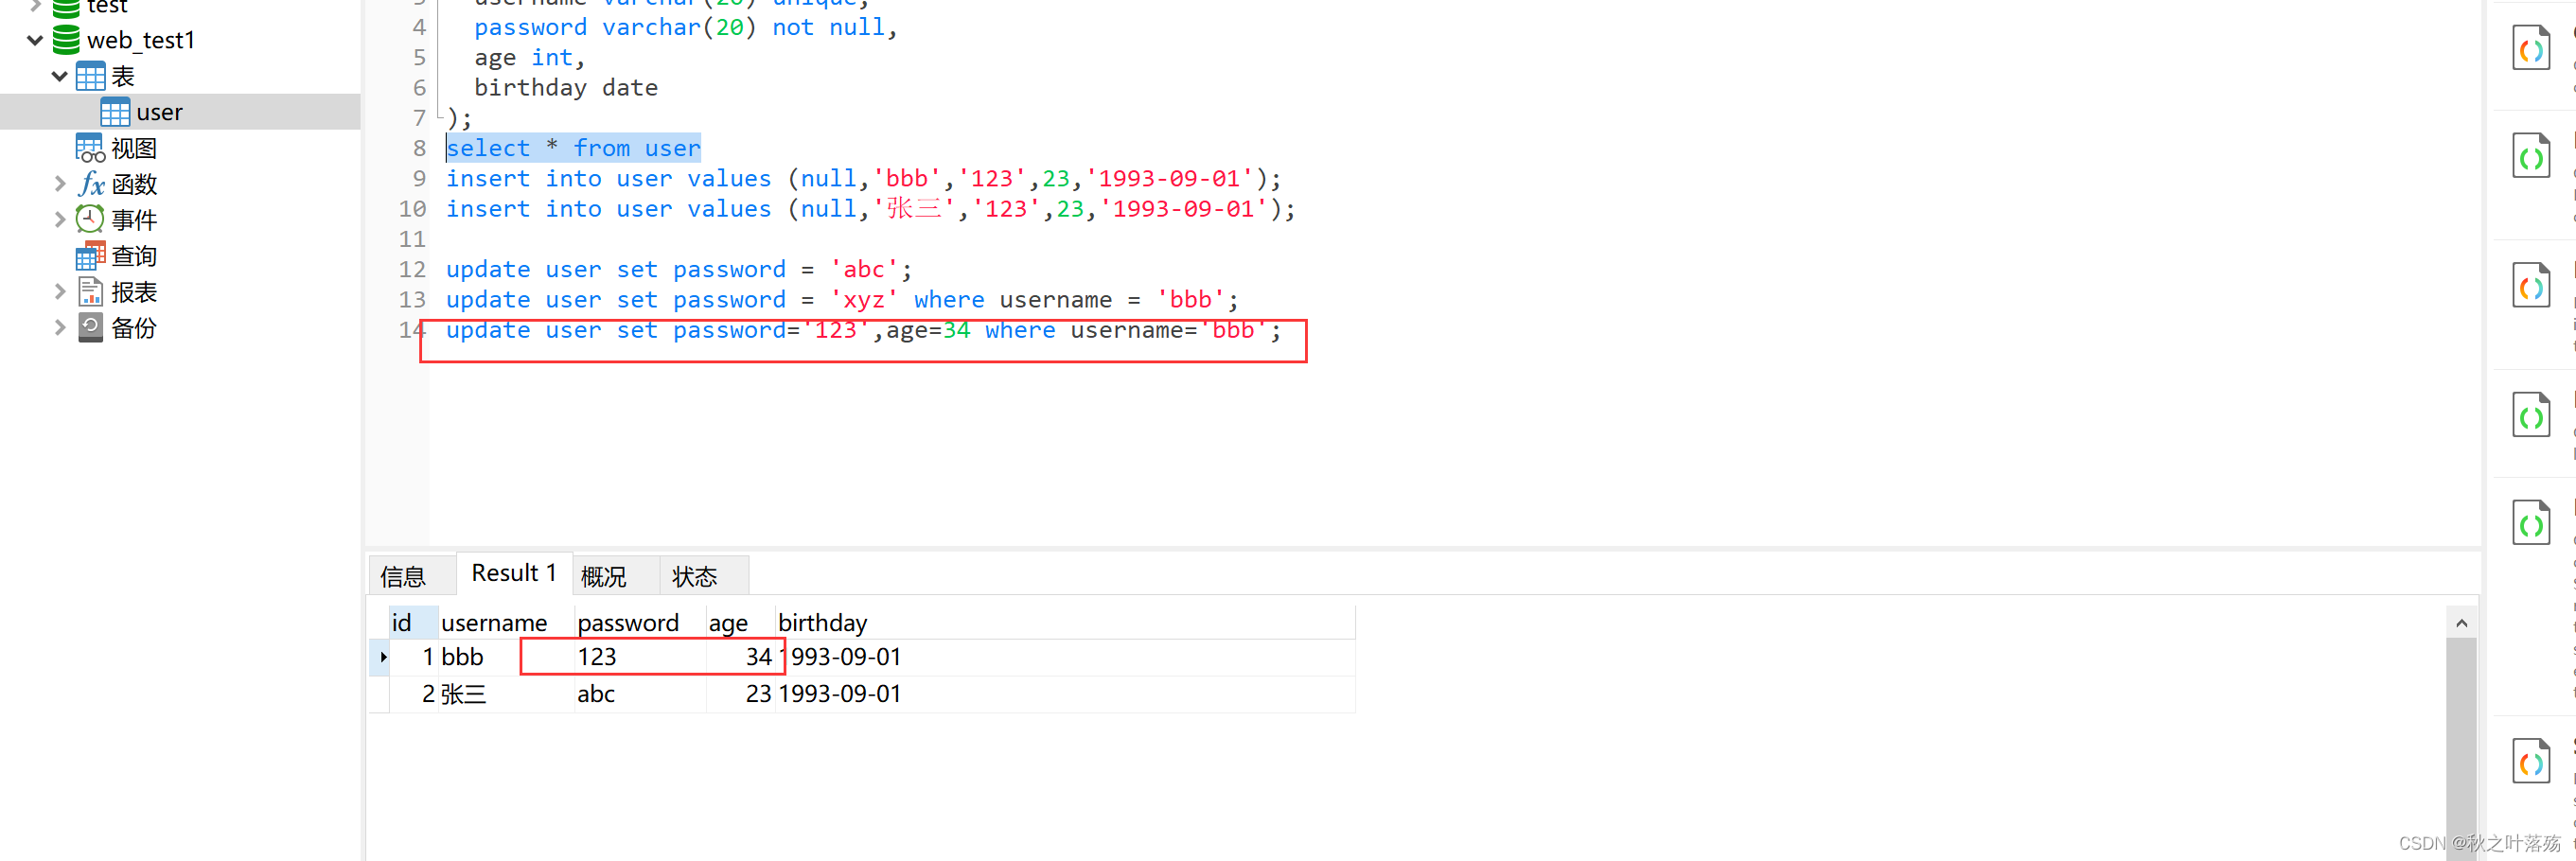This screenshot has height=861, width=2576.
Task: Open the 报表 reports icon
Action: click(x=90, y=292)
